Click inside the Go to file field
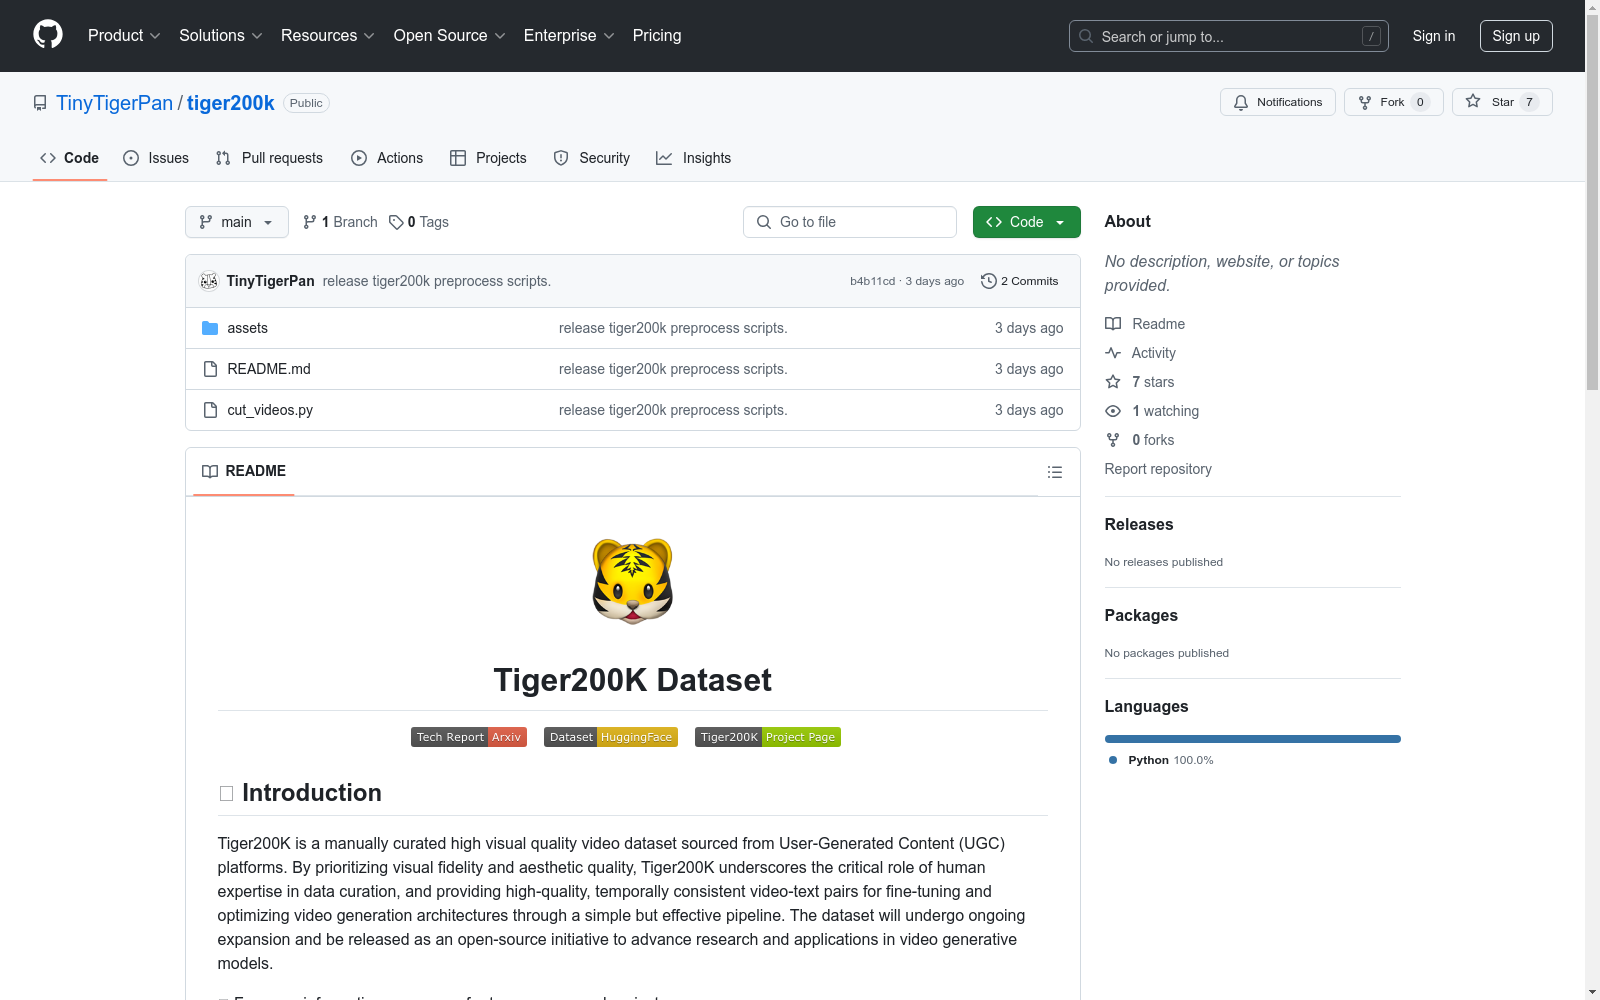Viewport: 1600px width, 1000px height. coord(850,221)
